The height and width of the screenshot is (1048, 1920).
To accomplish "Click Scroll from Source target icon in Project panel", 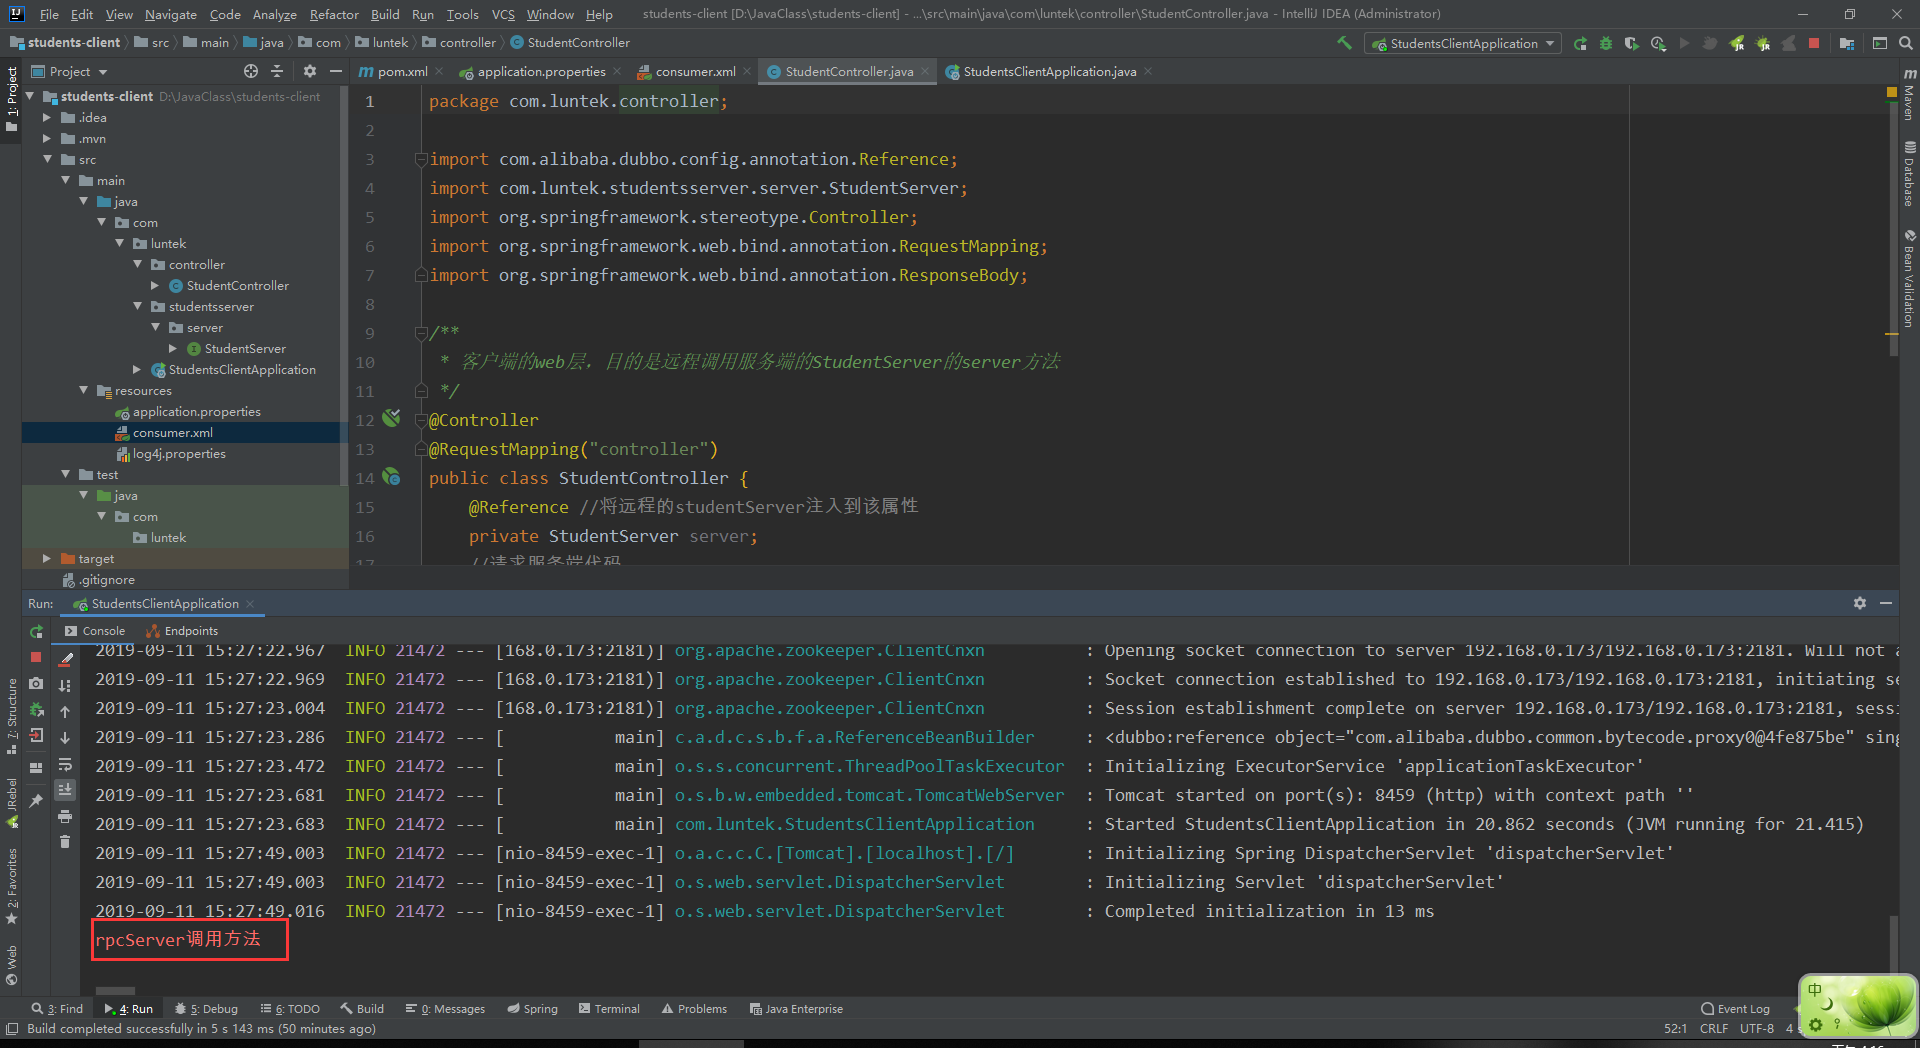I will pos(251,71).
